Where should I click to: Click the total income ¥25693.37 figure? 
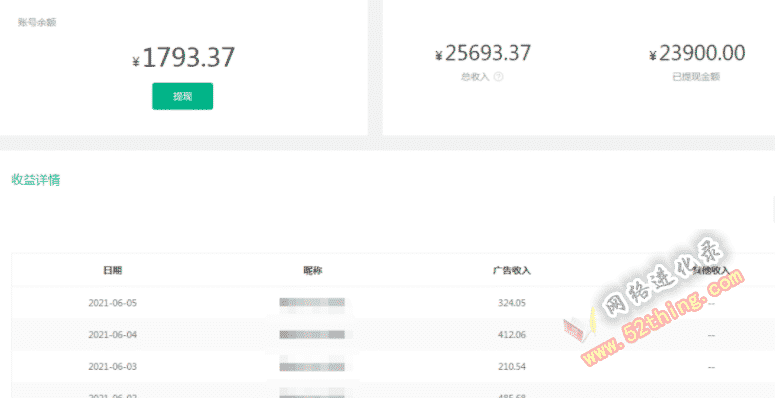coord(483,53)
